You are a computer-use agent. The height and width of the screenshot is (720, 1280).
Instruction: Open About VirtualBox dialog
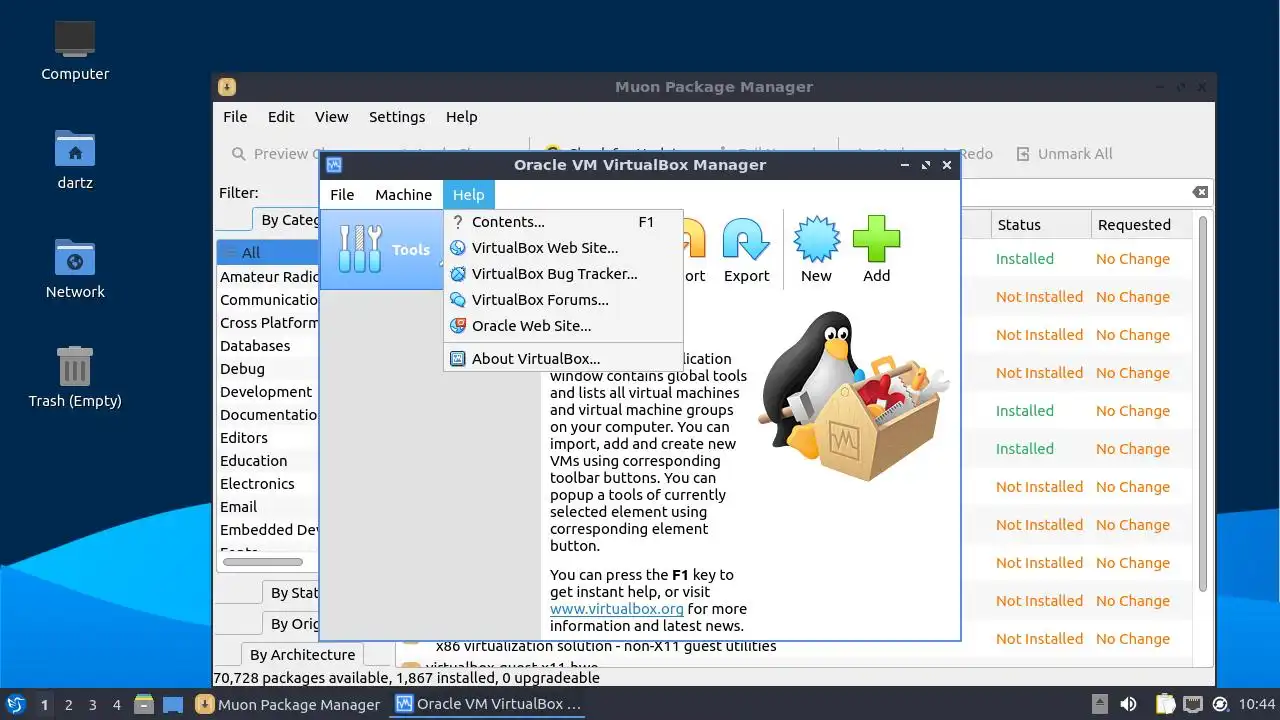click(563, 359)
